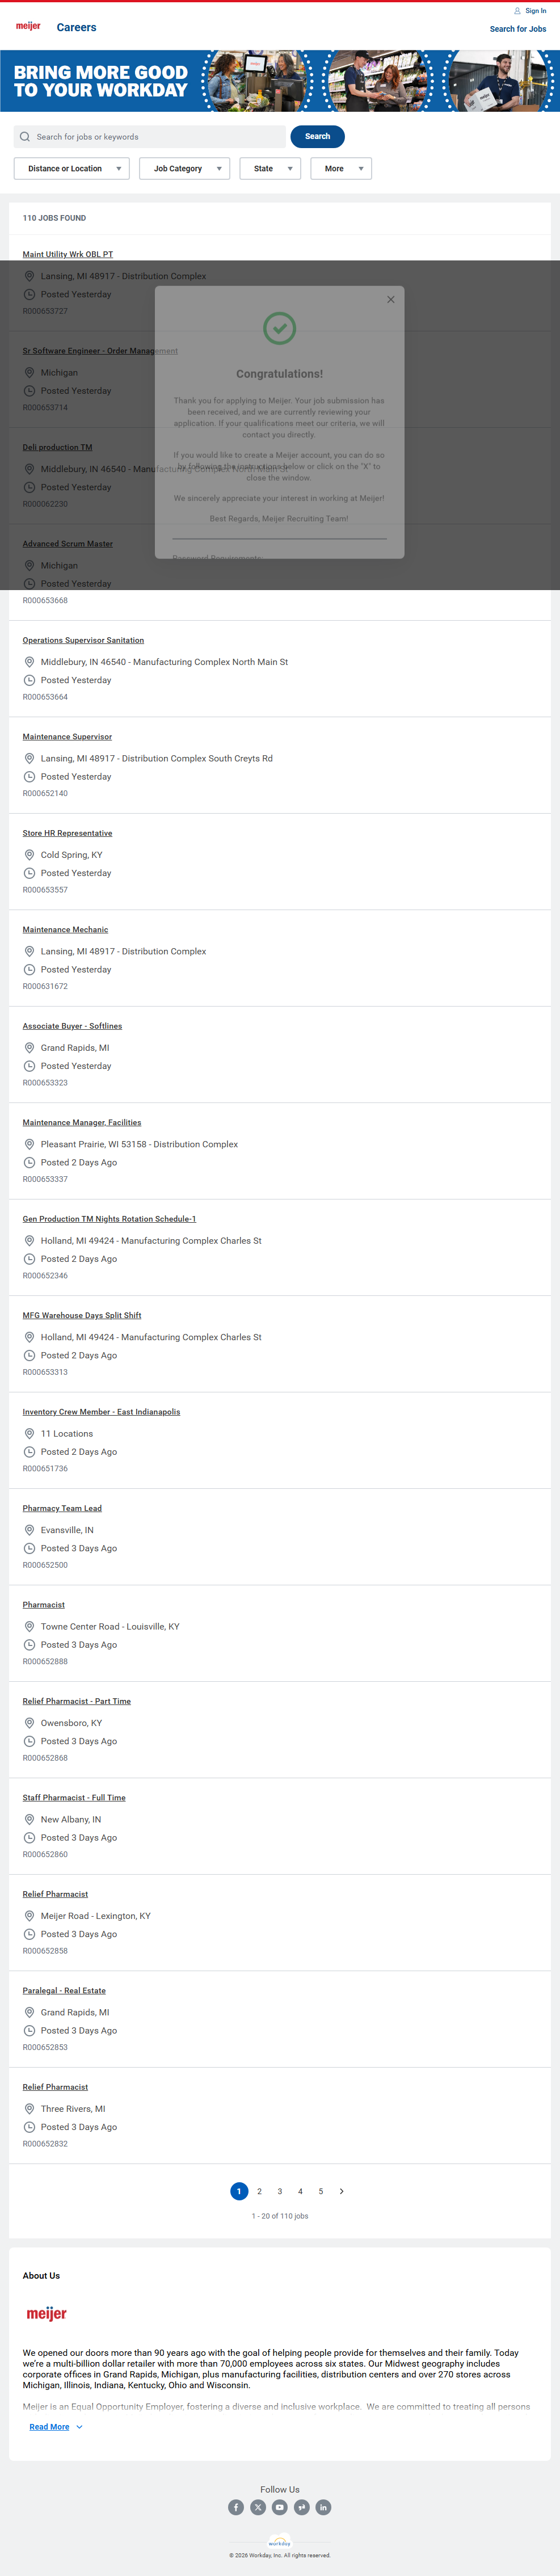
Task: Click the next page arrow in pagination
Action: tap(342, 2191)
